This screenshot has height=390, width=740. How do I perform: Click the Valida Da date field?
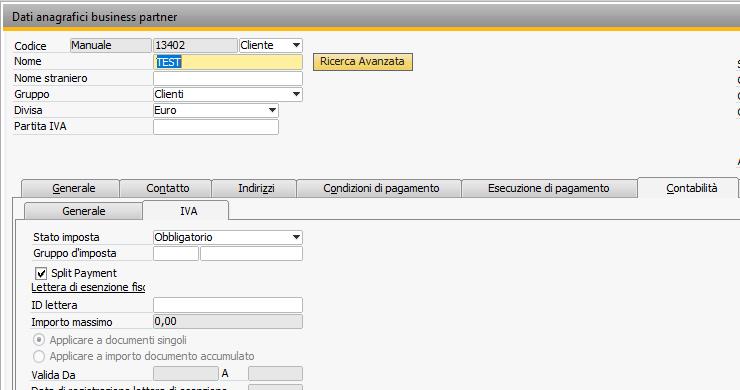(186, 373)
